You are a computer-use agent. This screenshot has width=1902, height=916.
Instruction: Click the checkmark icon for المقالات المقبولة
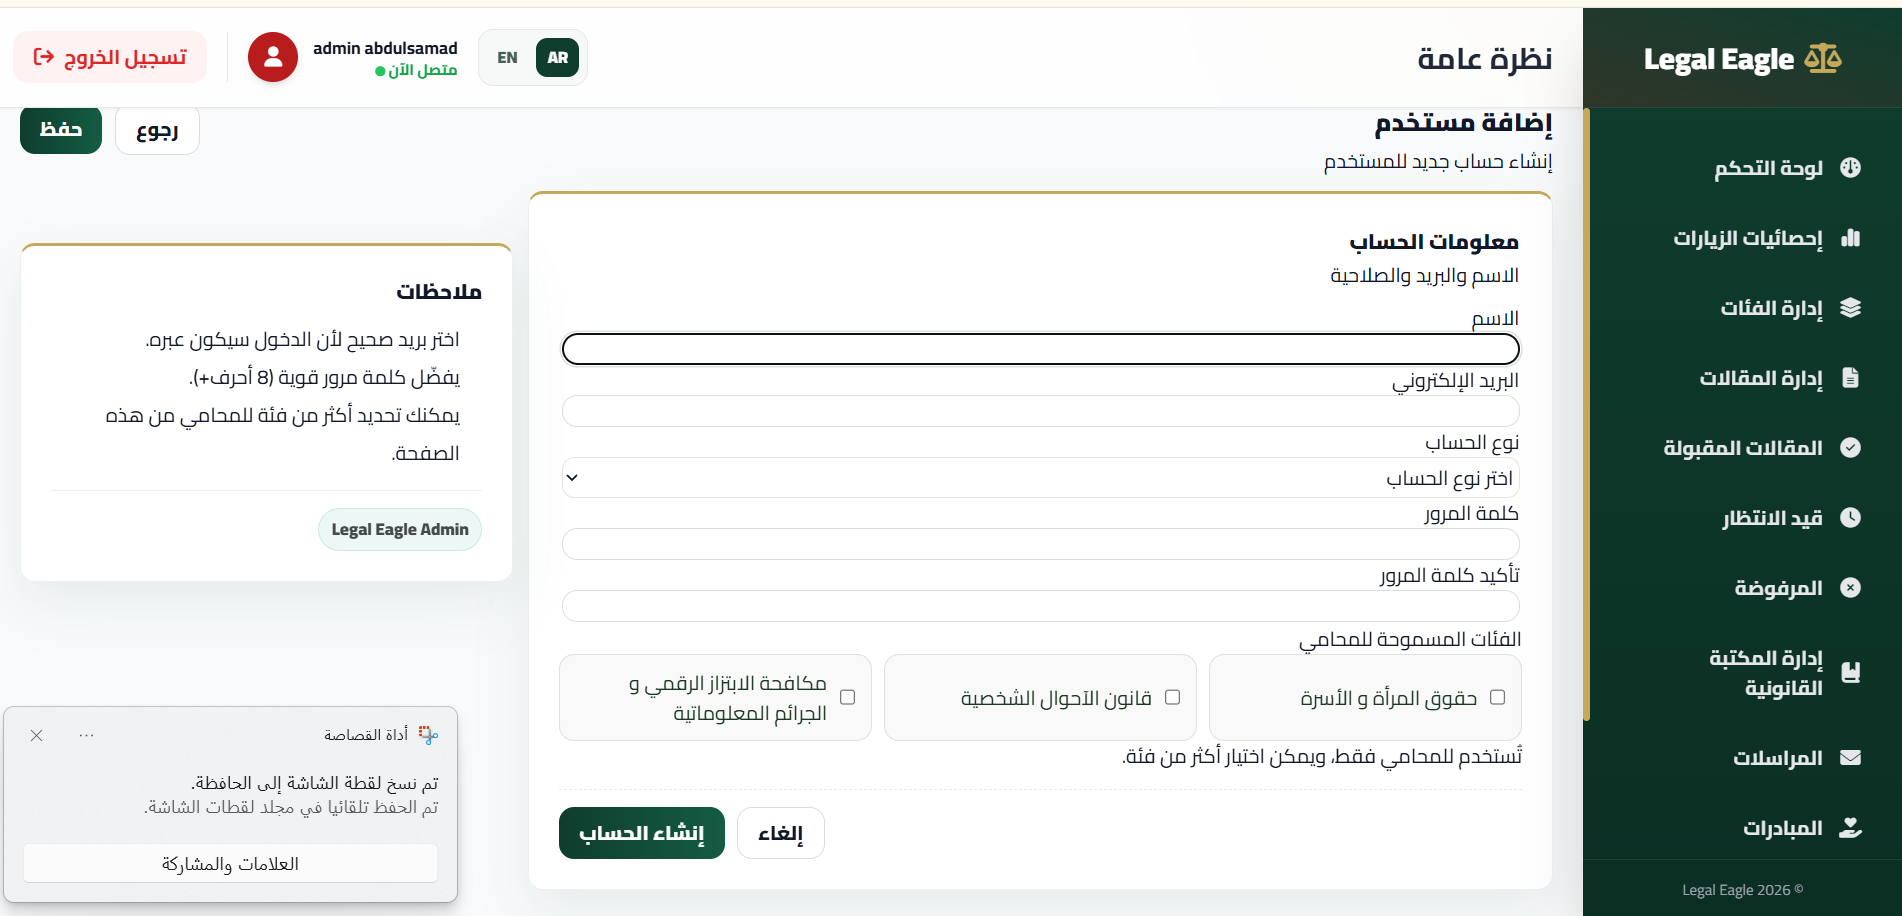(x=1850, y=448)
